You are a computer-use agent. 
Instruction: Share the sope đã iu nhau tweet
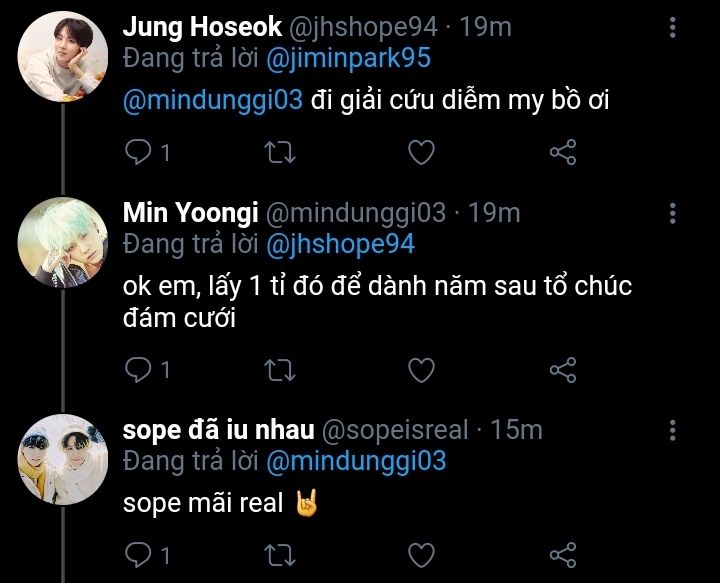(x=564, y=554)
